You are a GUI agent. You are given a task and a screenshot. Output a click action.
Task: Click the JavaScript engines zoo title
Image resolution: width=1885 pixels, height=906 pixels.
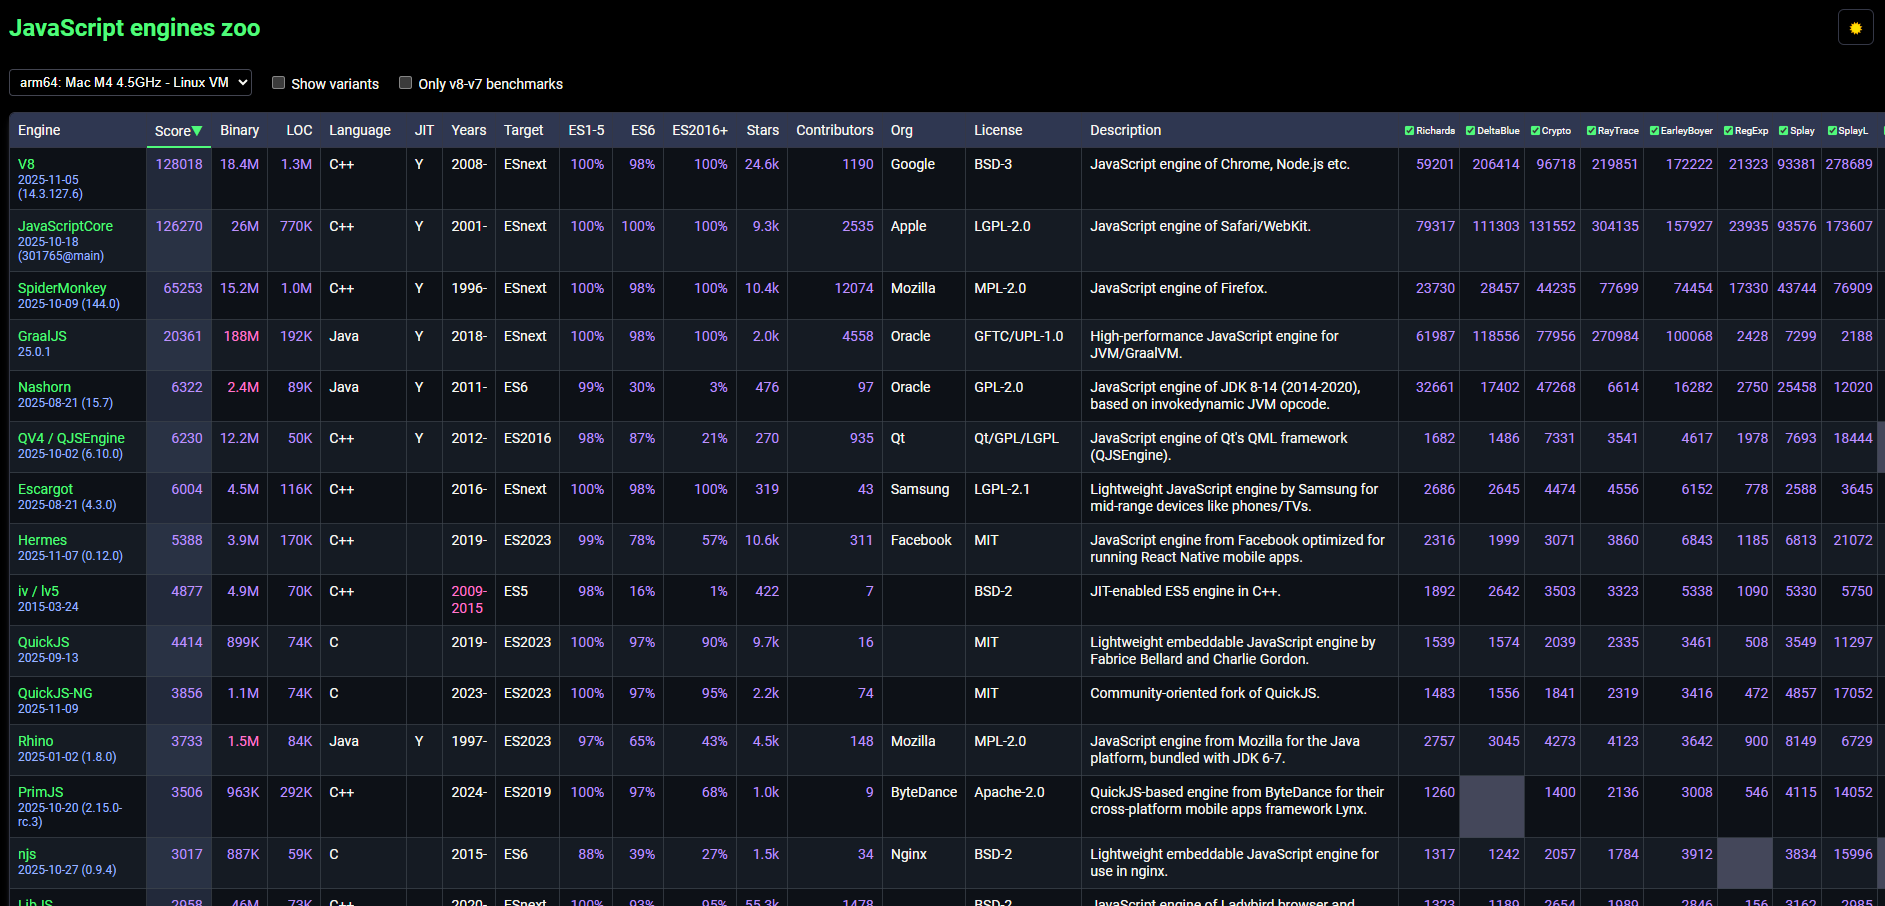pos(135,28)
